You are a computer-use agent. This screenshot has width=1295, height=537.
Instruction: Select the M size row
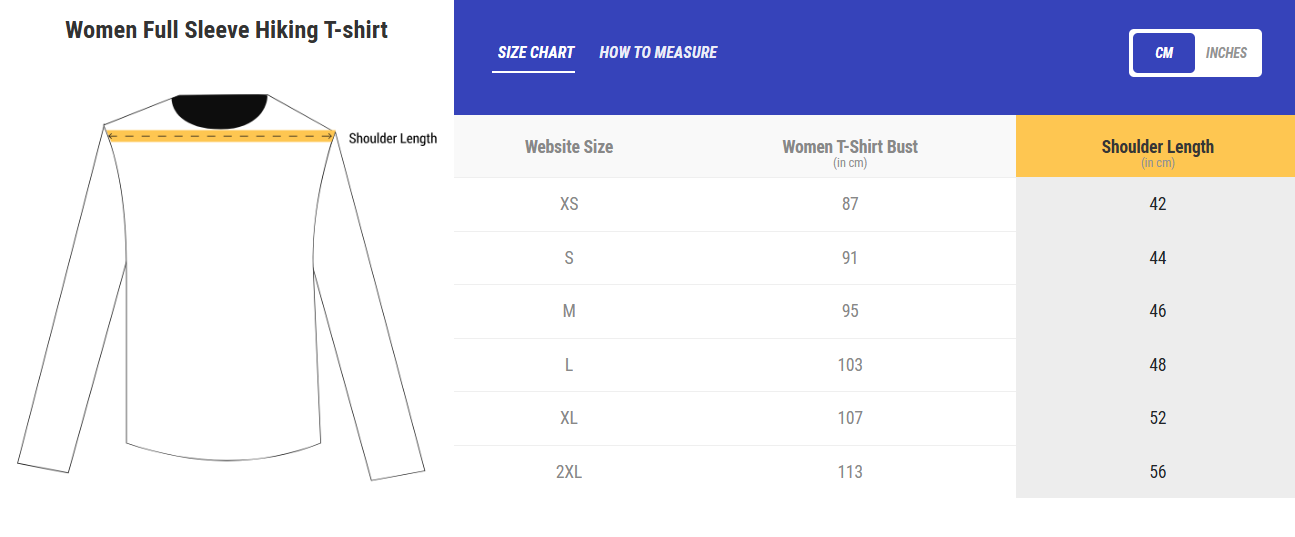coord(874,312)
